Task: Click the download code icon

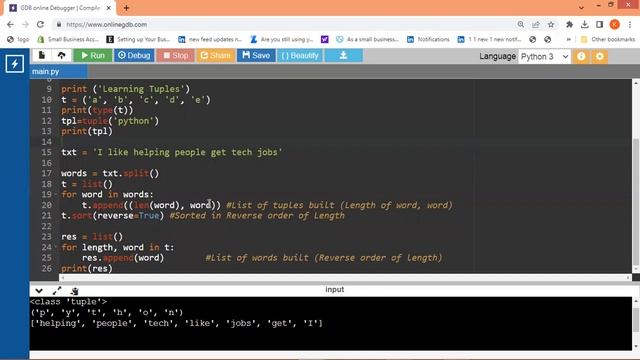Action: click(x=343, y=55)
